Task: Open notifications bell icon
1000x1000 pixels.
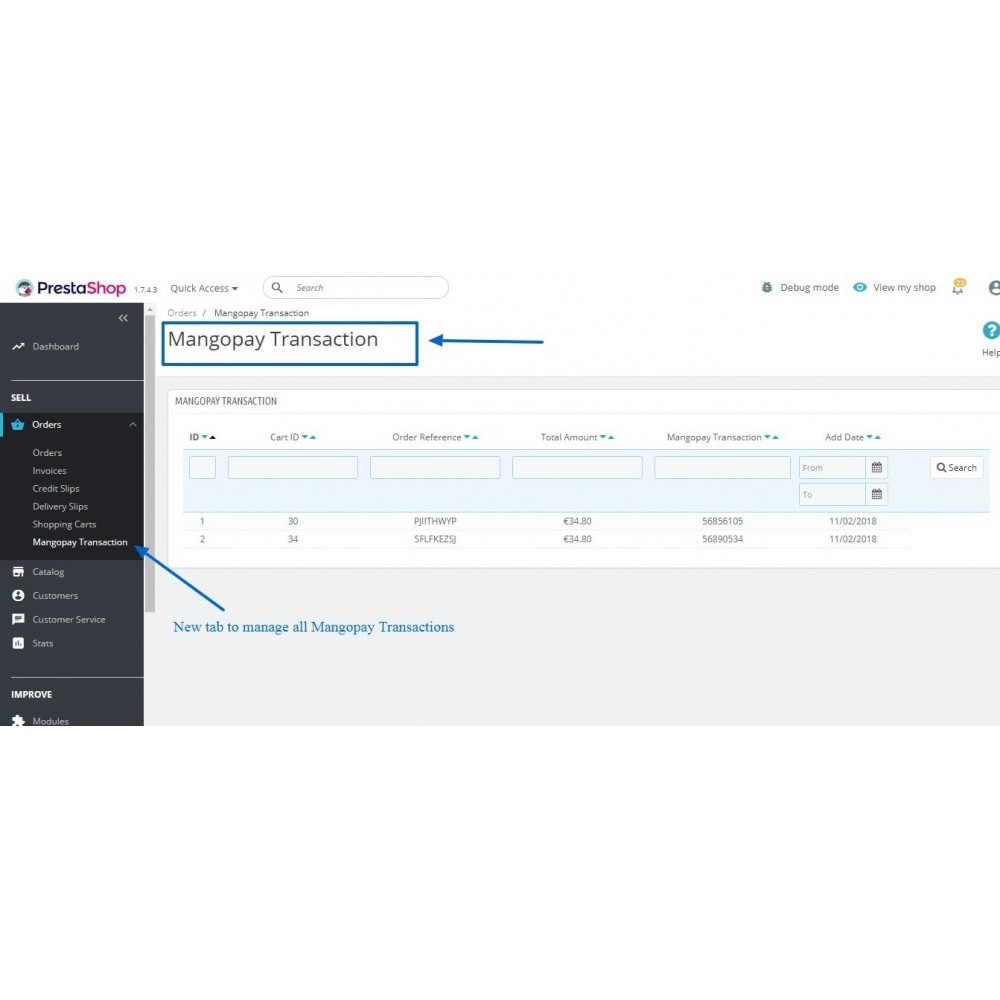Action: pos(958,287)
